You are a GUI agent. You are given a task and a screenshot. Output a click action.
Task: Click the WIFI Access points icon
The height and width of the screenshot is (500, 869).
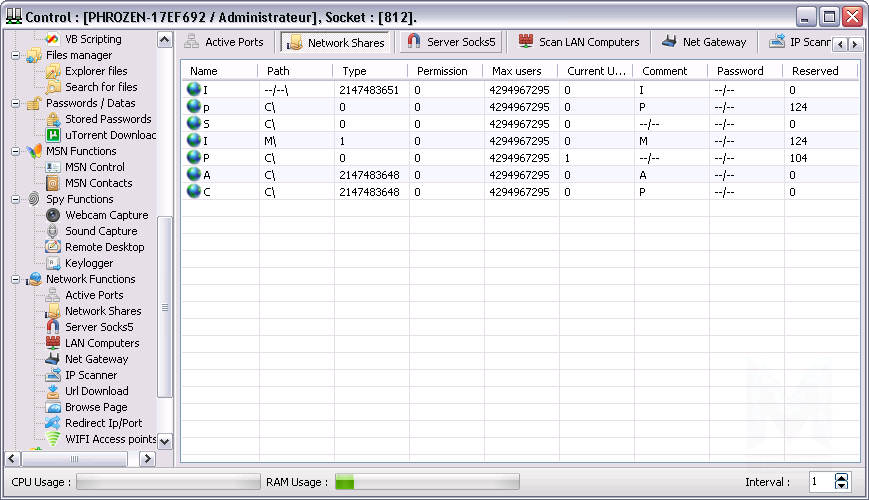pos(53,439)
